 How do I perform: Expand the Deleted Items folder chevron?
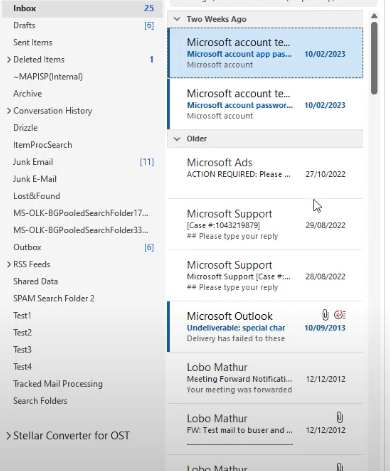(x=9, y=60)
